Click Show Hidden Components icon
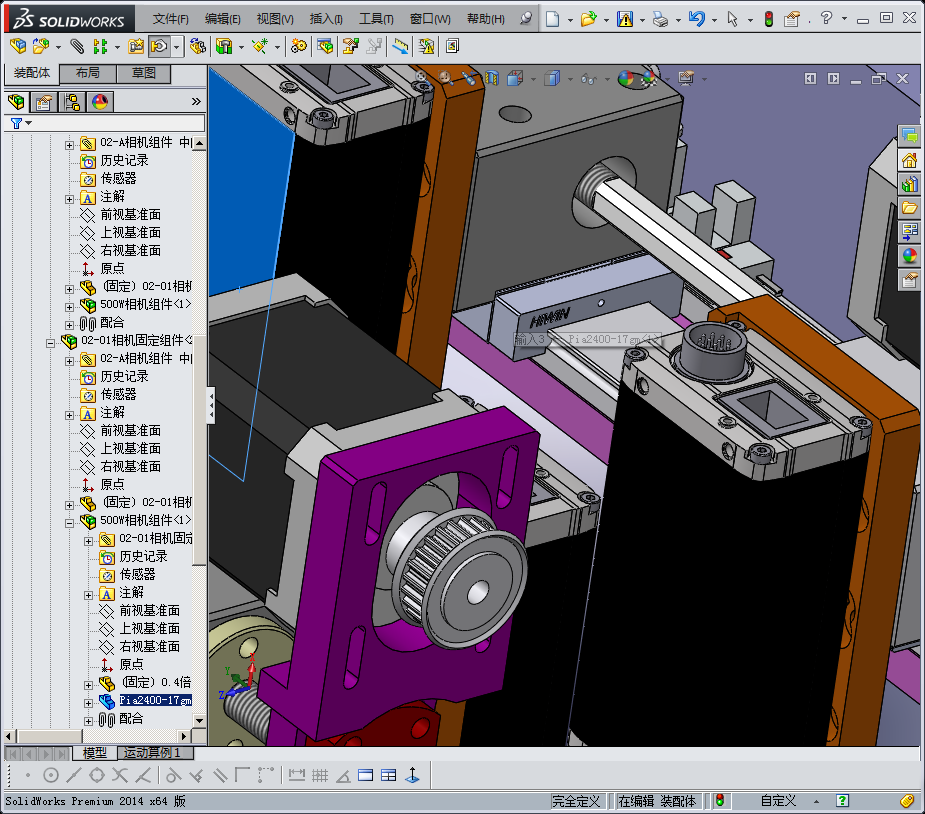925x814 pixels. 198,46
